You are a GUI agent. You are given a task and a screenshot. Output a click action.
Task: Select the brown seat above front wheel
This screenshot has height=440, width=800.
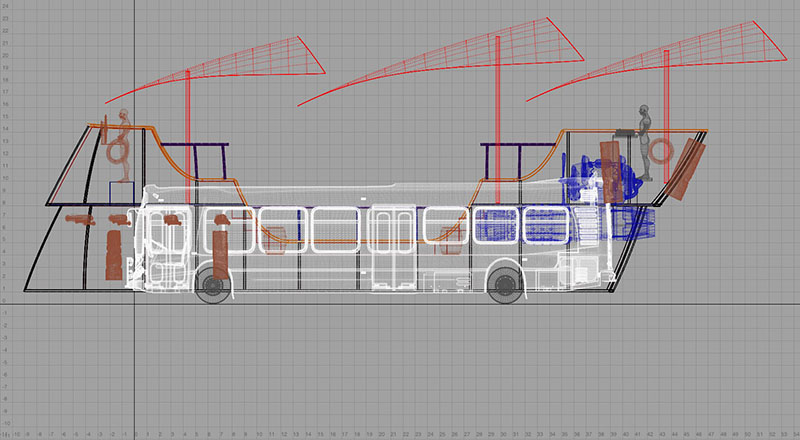pos(220,254)
